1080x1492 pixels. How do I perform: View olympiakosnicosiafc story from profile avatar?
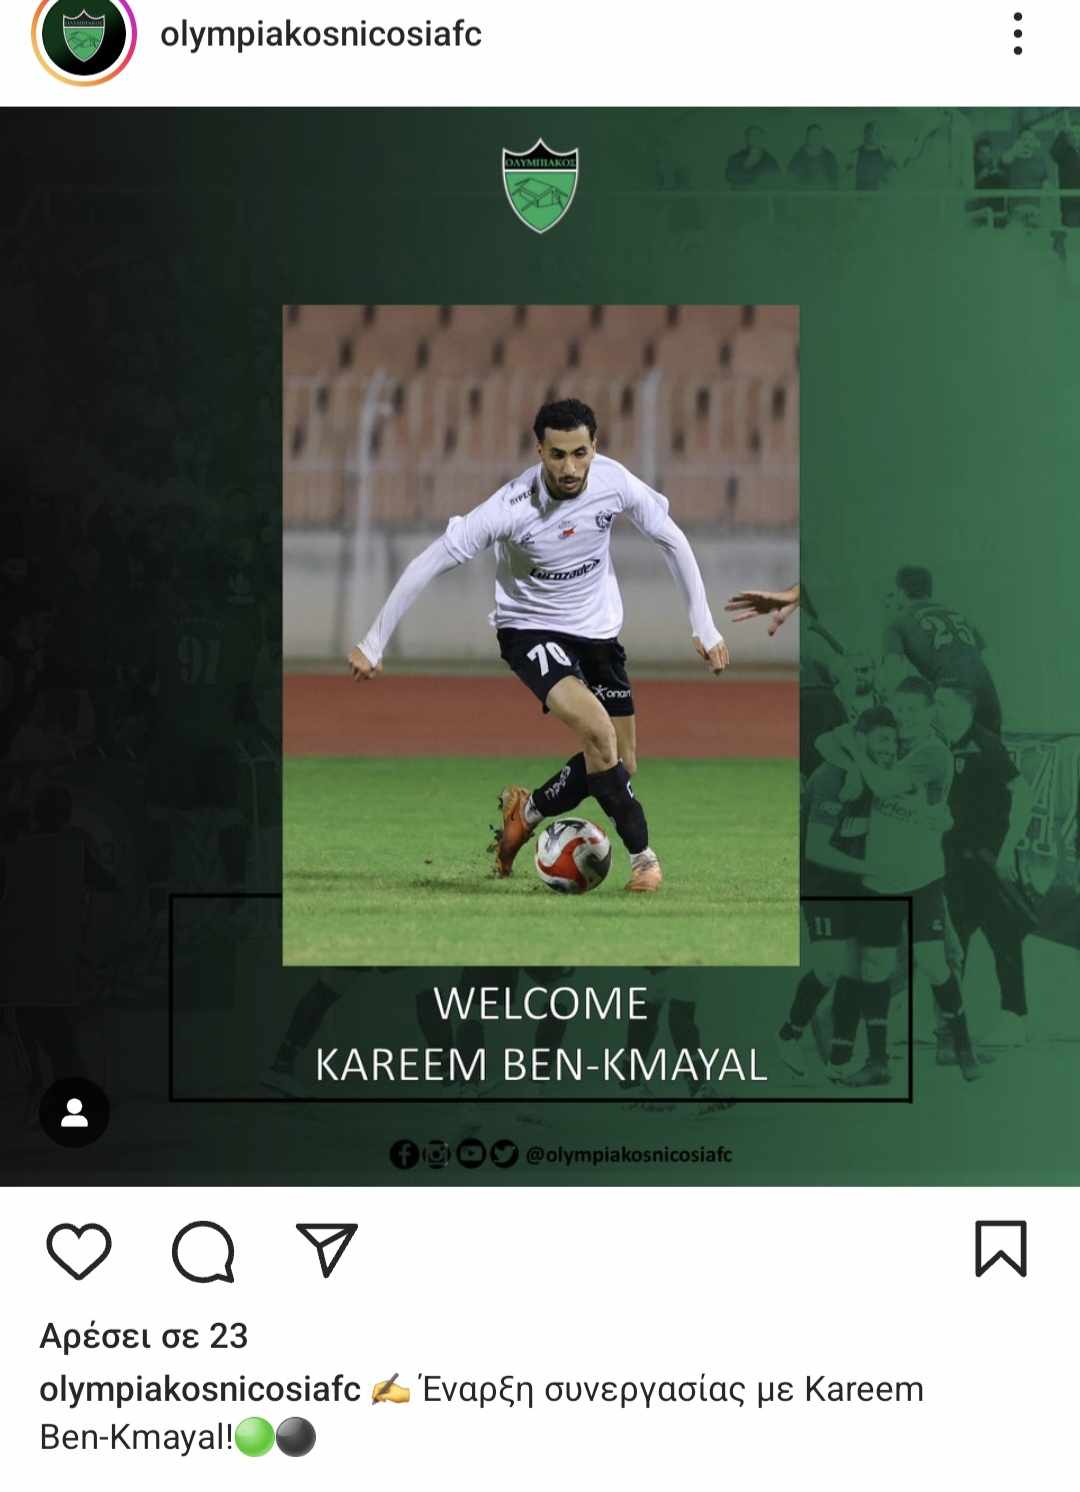[84, 36]
